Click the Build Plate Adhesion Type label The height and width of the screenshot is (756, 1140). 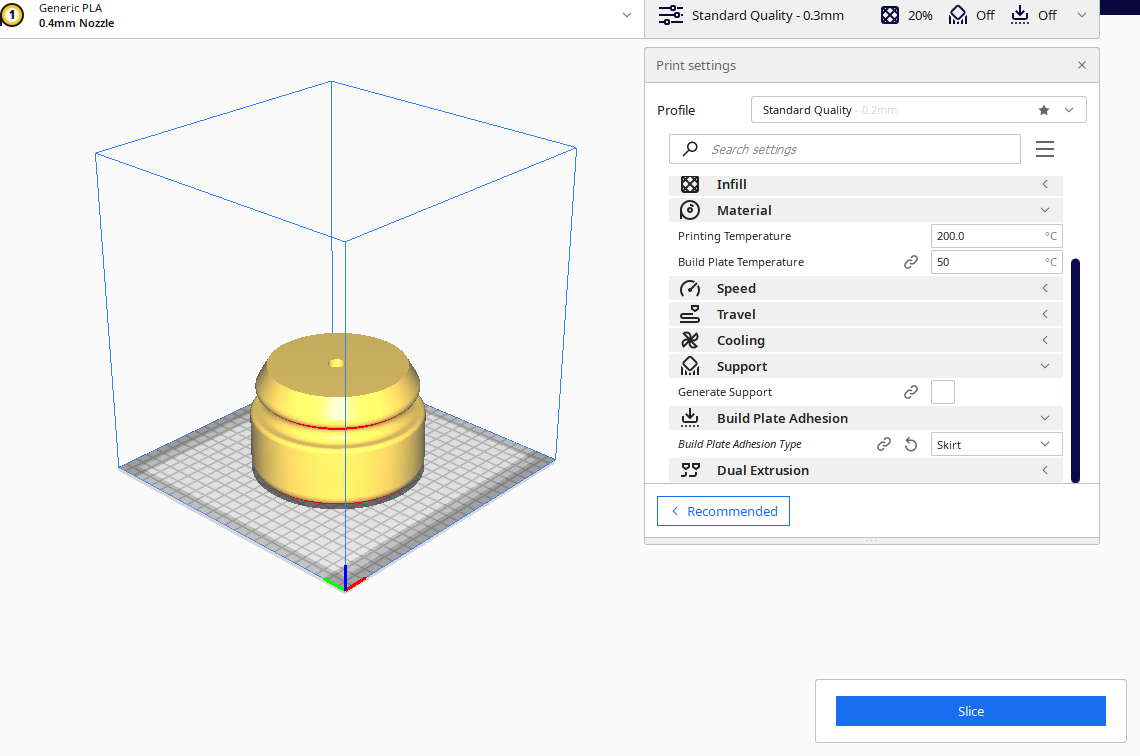tap(739, 444)
